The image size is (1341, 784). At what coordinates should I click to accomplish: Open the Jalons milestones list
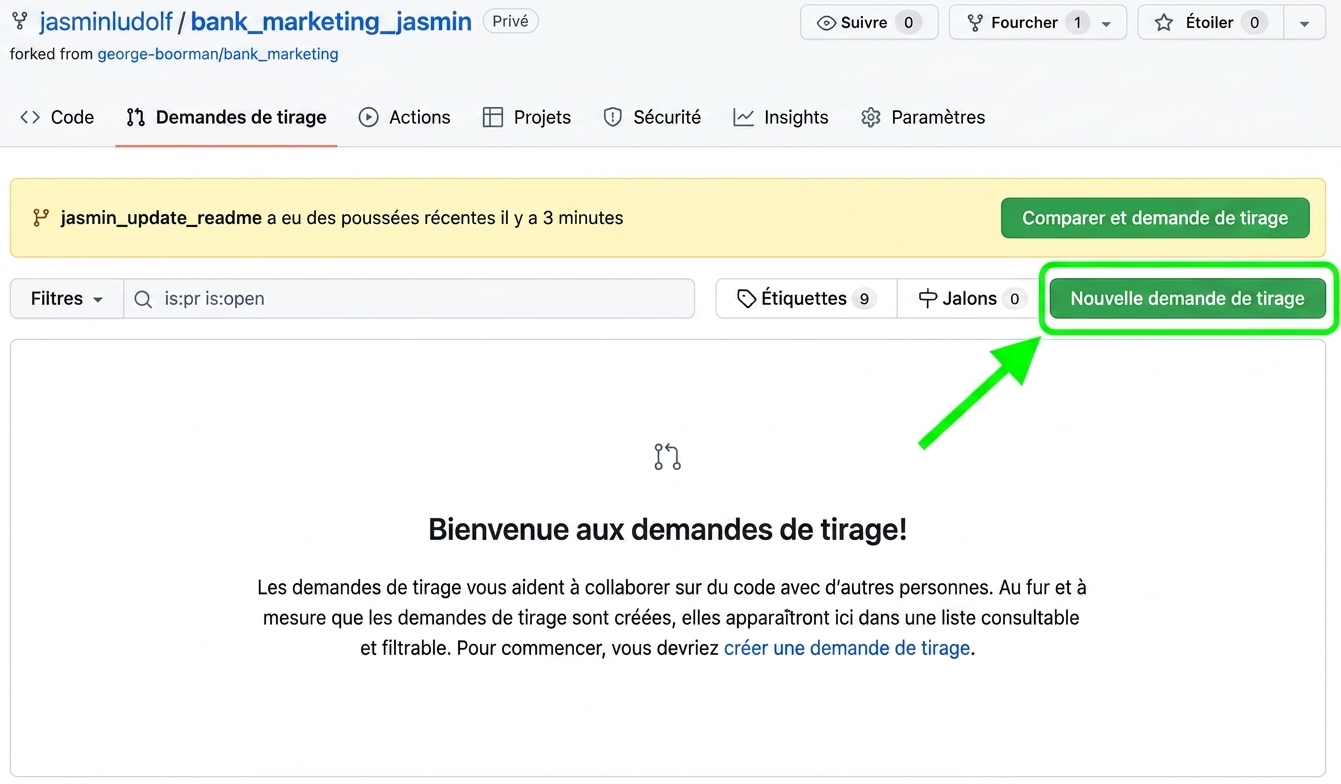[x=971, y=299]
